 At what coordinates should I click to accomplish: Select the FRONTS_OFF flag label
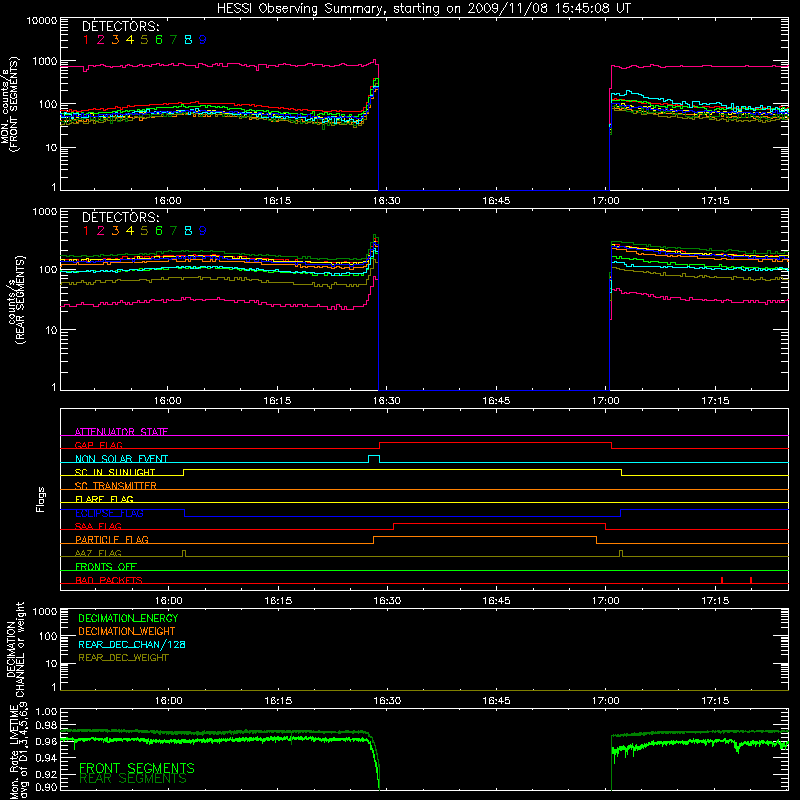[106, 566]
